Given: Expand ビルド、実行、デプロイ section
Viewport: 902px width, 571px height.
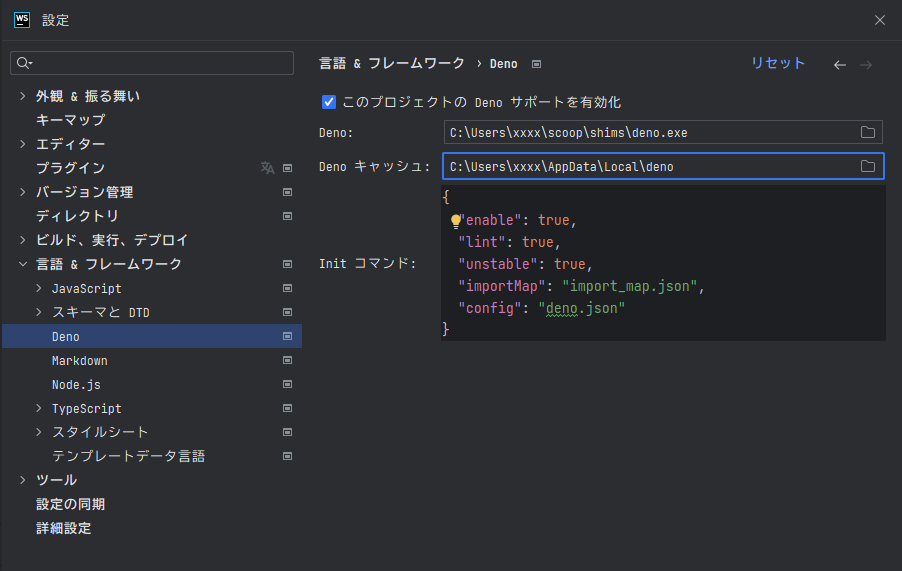Looking at the screenshot, I should pos(22,240).
